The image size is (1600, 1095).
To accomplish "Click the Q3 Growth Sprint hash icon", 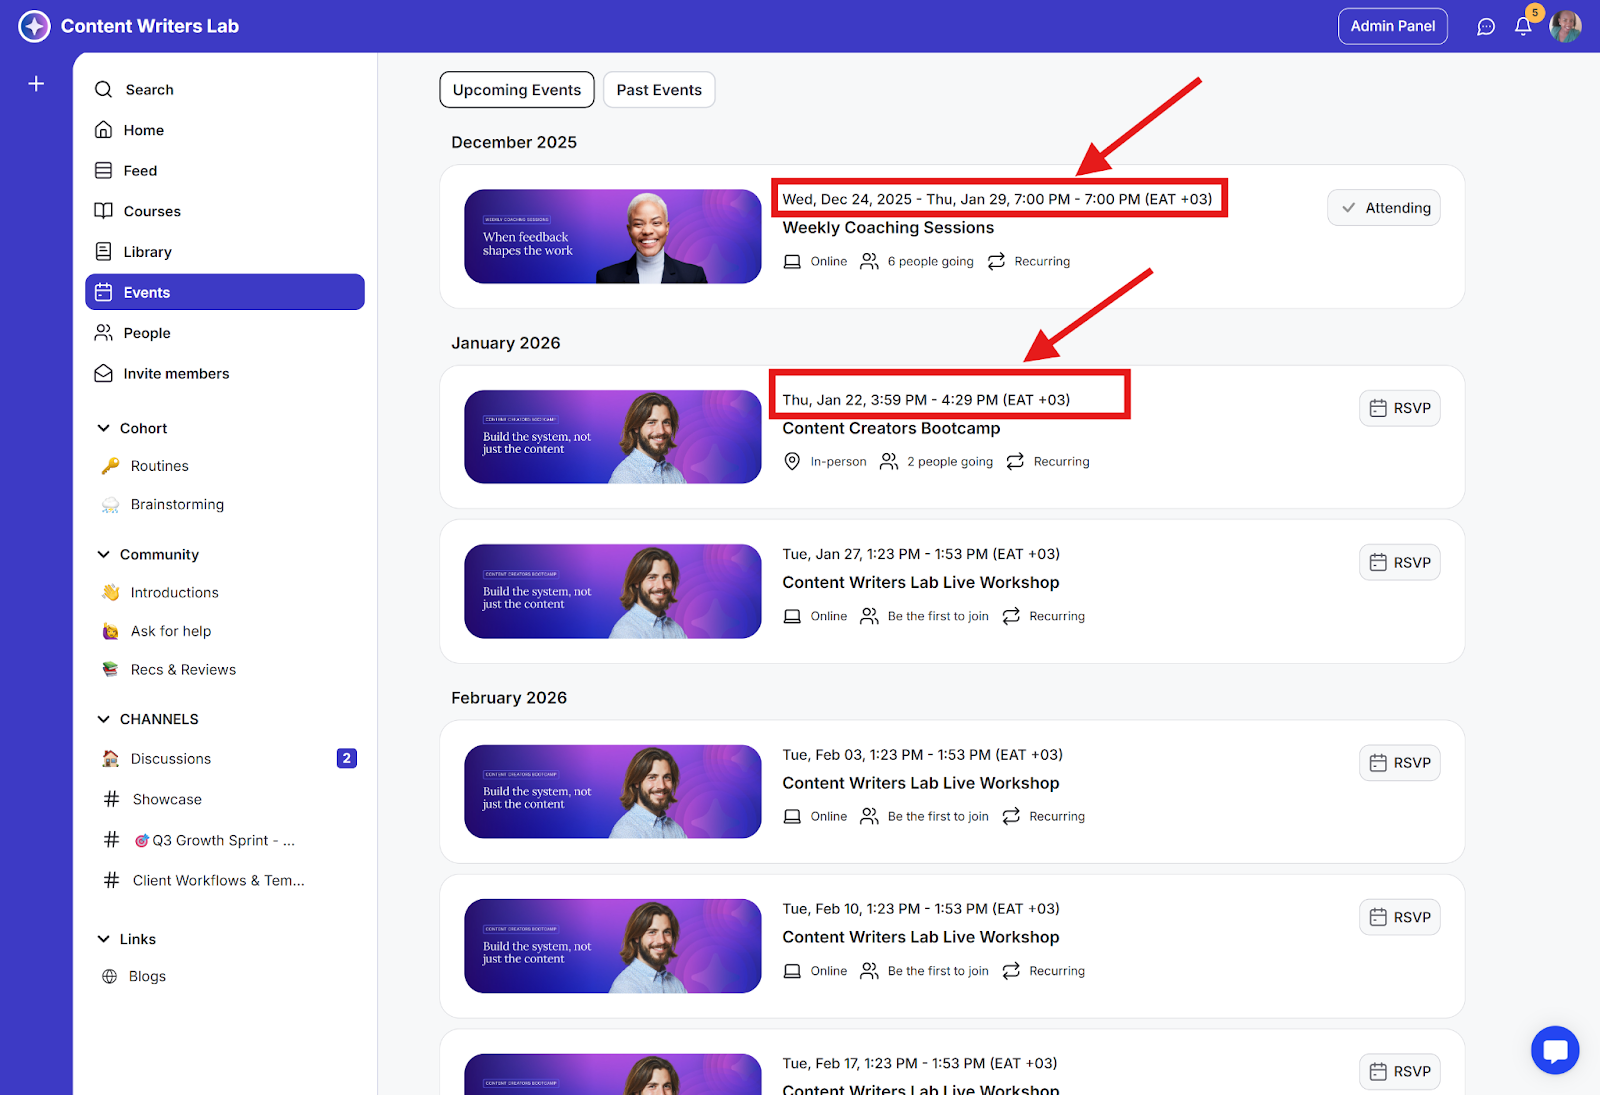I will (x=111, y=840).
